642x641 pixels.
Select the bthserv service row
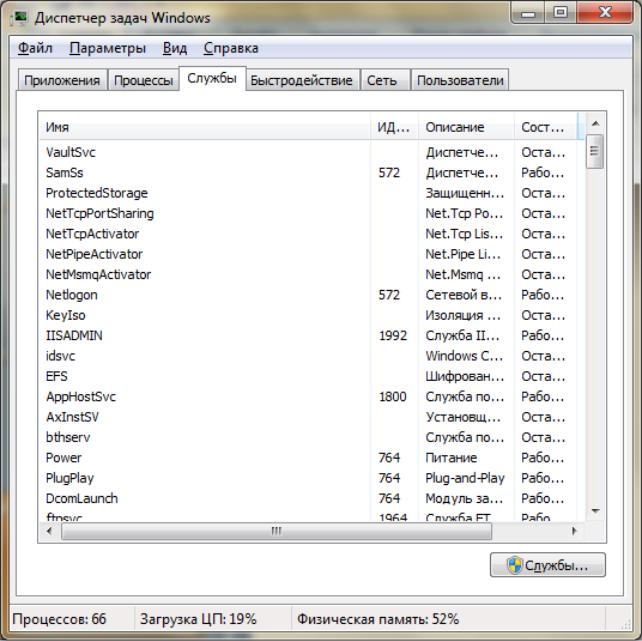(308, 438)
